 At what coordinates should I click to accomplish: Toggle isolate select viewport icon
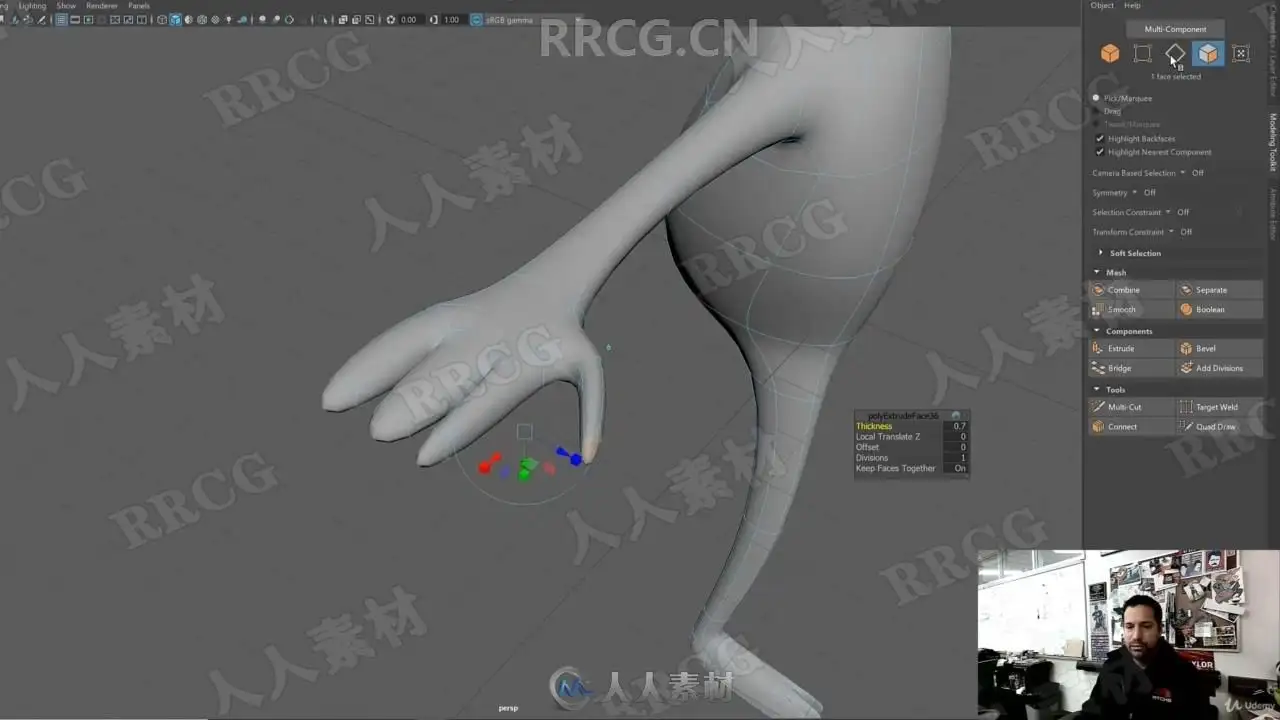[x=324, y=19]
